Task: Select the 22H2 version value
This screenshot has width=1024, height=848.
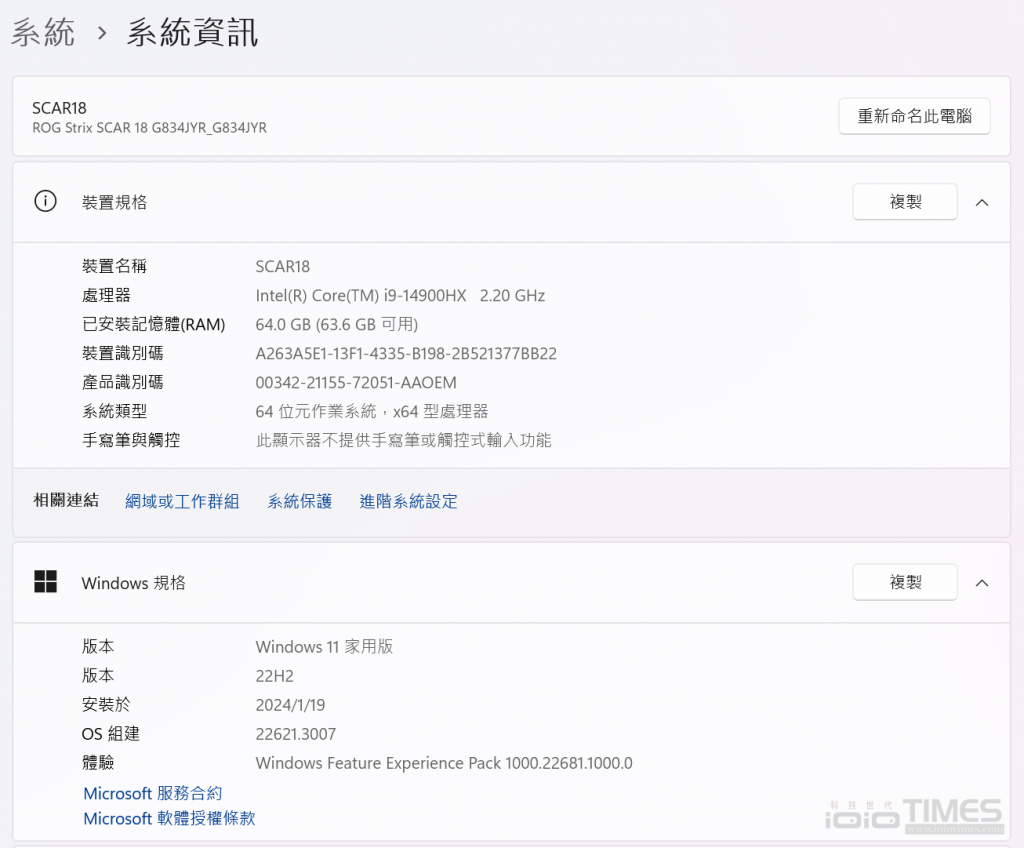Action: (x=275, y=676)
